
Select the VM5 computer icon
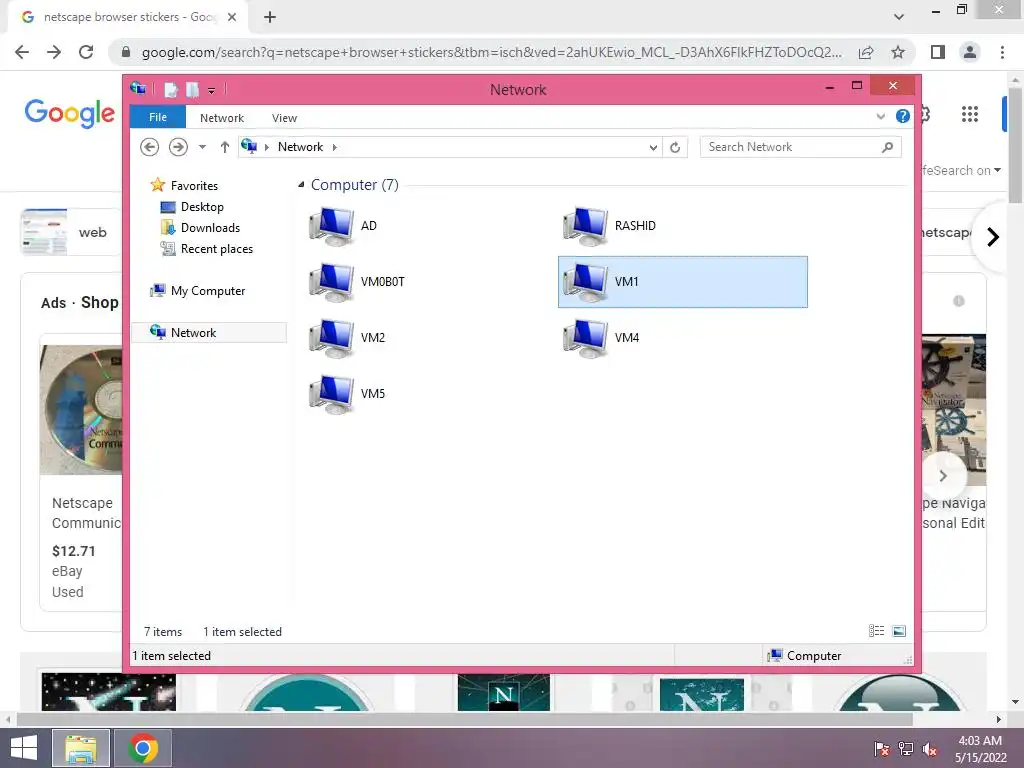pos(332,394)
